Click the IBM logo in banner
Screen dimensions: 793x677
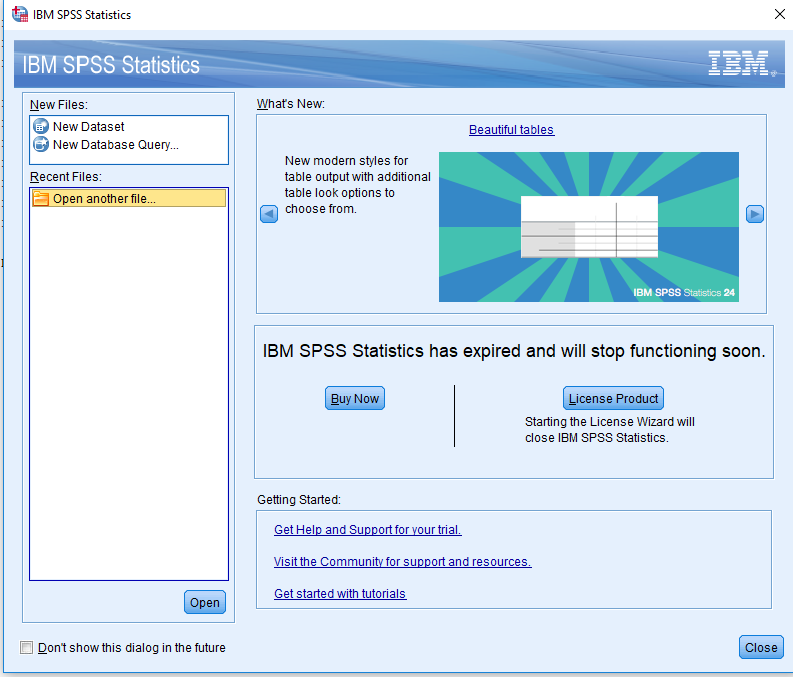(x=740, y=63)
